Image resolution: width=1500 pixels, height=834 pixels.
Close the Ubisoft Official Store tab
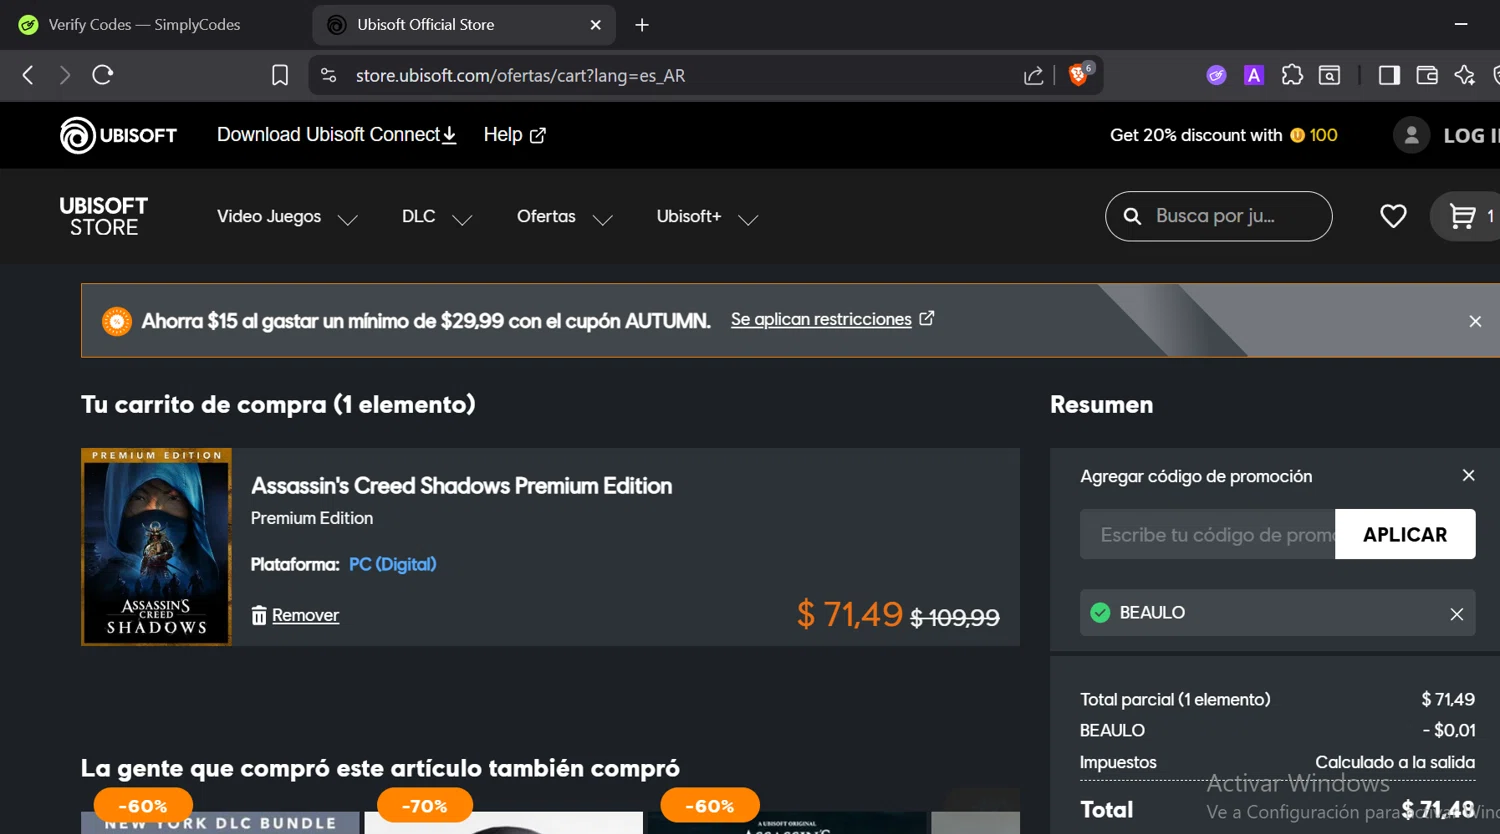tap(596, 25)
